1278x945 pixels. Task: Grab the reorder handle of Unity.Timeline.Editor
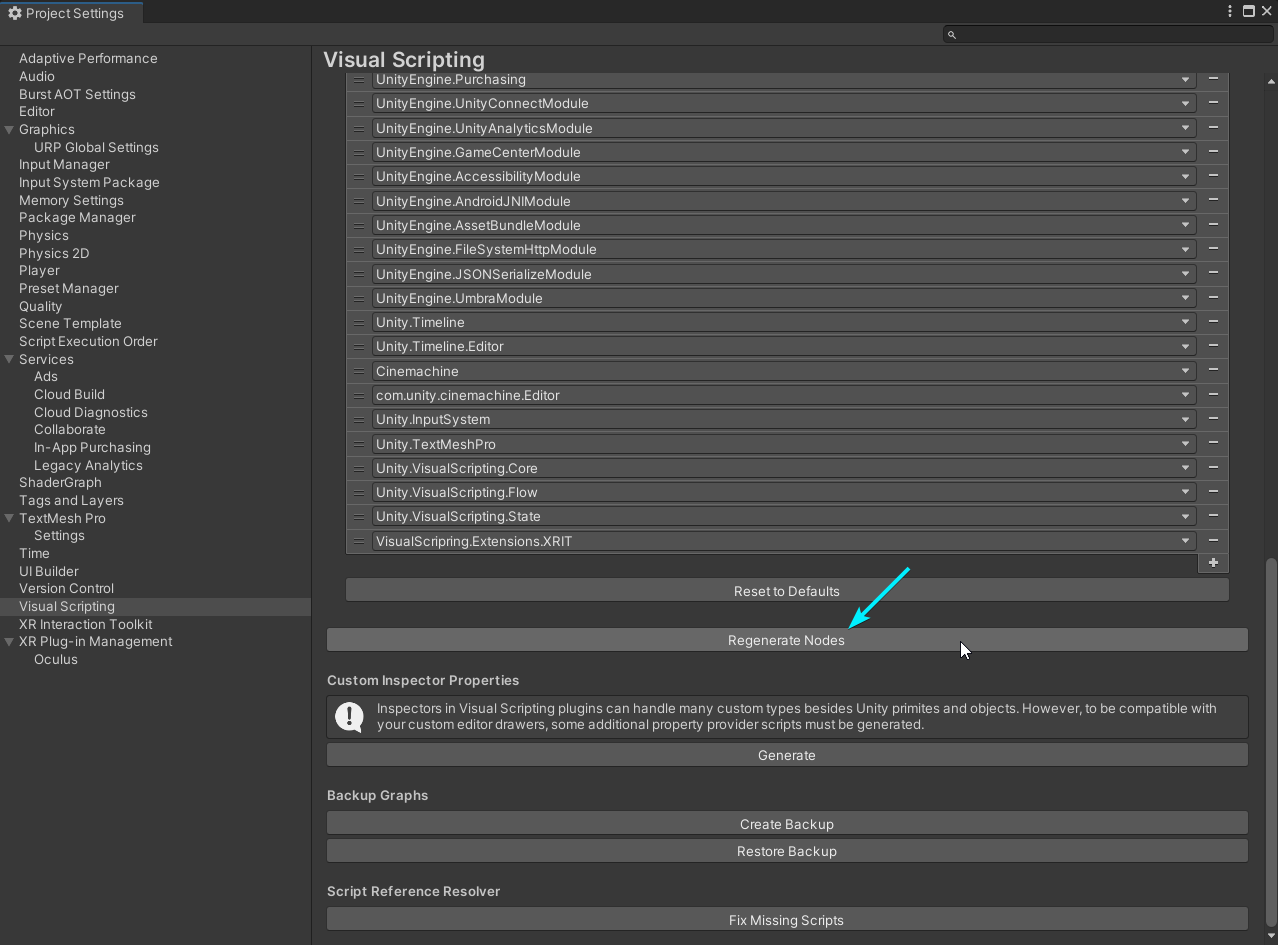pos(359,346)
